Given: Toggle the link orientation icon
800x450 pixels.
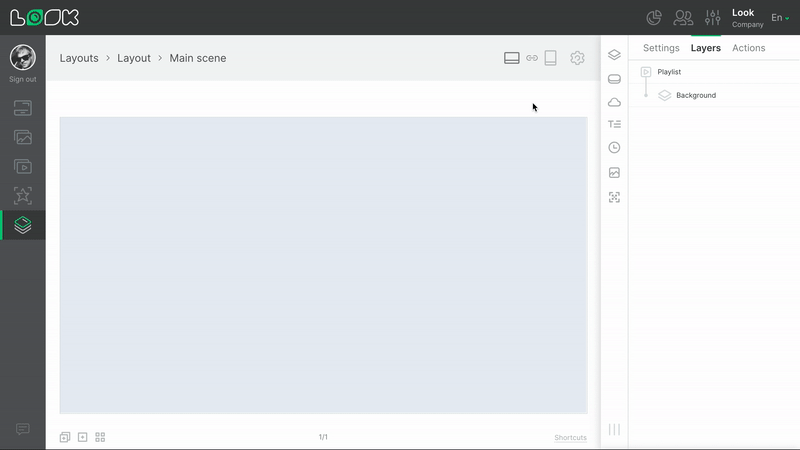Looking at the screenshot, I should coord(532,58).
